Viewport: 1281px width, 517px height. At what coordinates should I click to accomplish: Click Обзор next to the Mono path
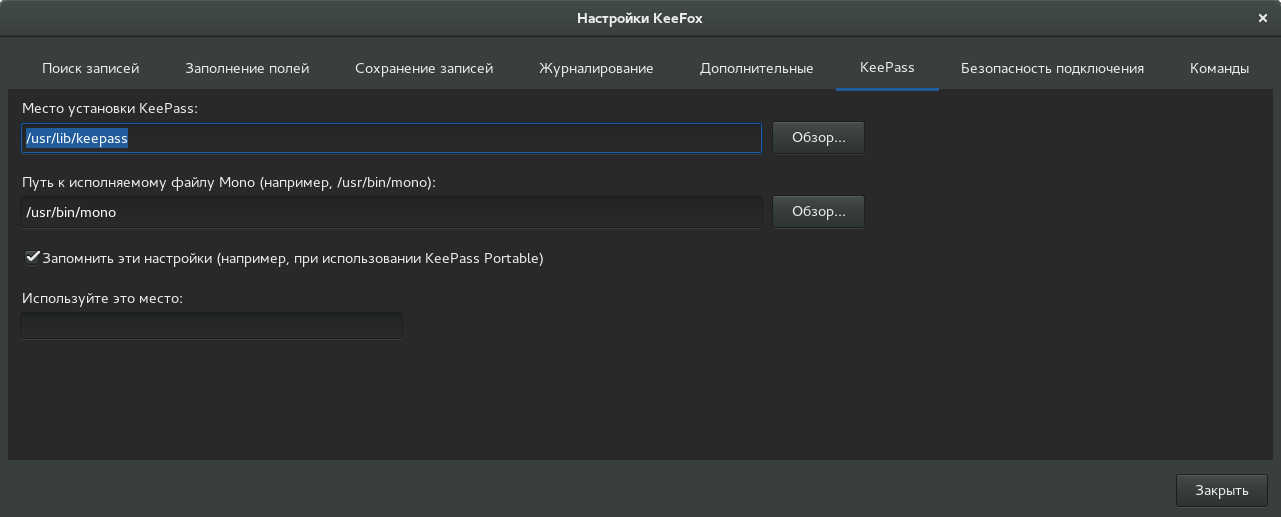pyautogui.click(x=818, y=212)
